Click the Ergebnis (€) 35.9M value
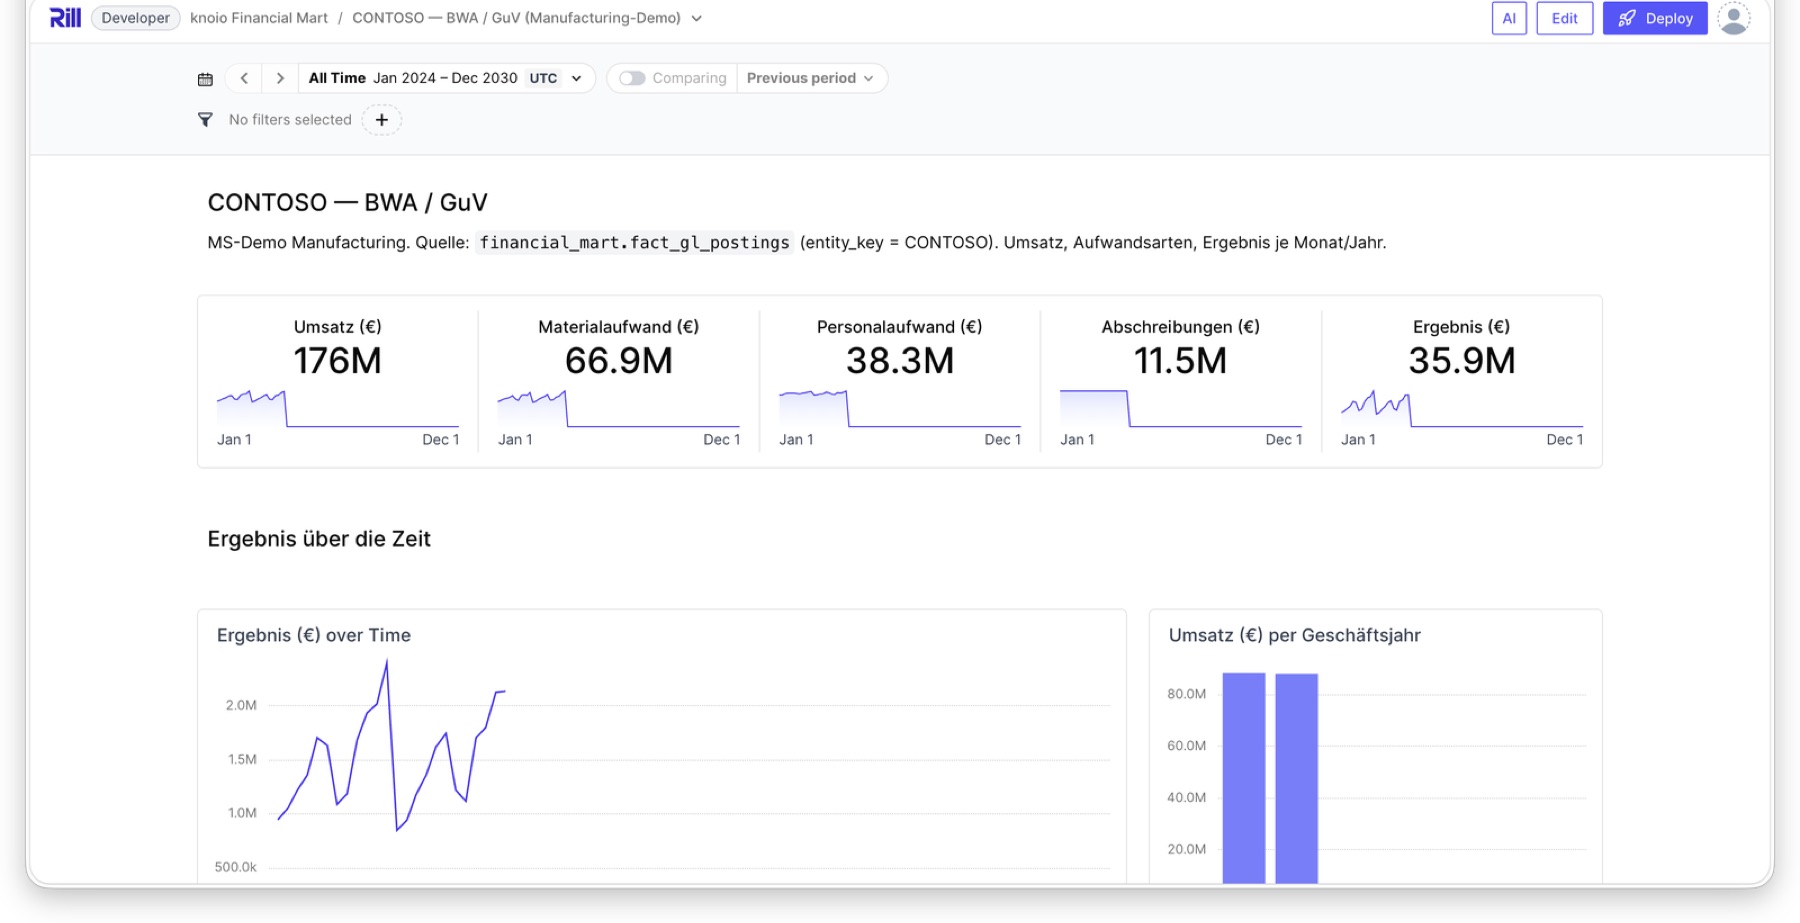1800x923 pixels. 1462,361
